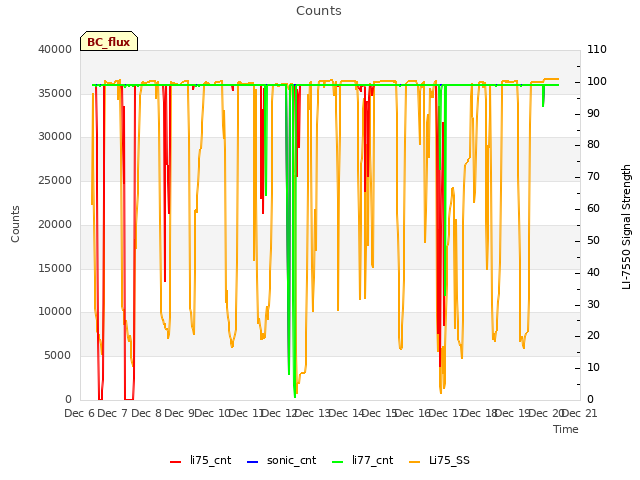Image resolution: width=640 pixels, height=480 pixels.
Task: Click the left axis label Counts
Action: [x=15, y=224]
